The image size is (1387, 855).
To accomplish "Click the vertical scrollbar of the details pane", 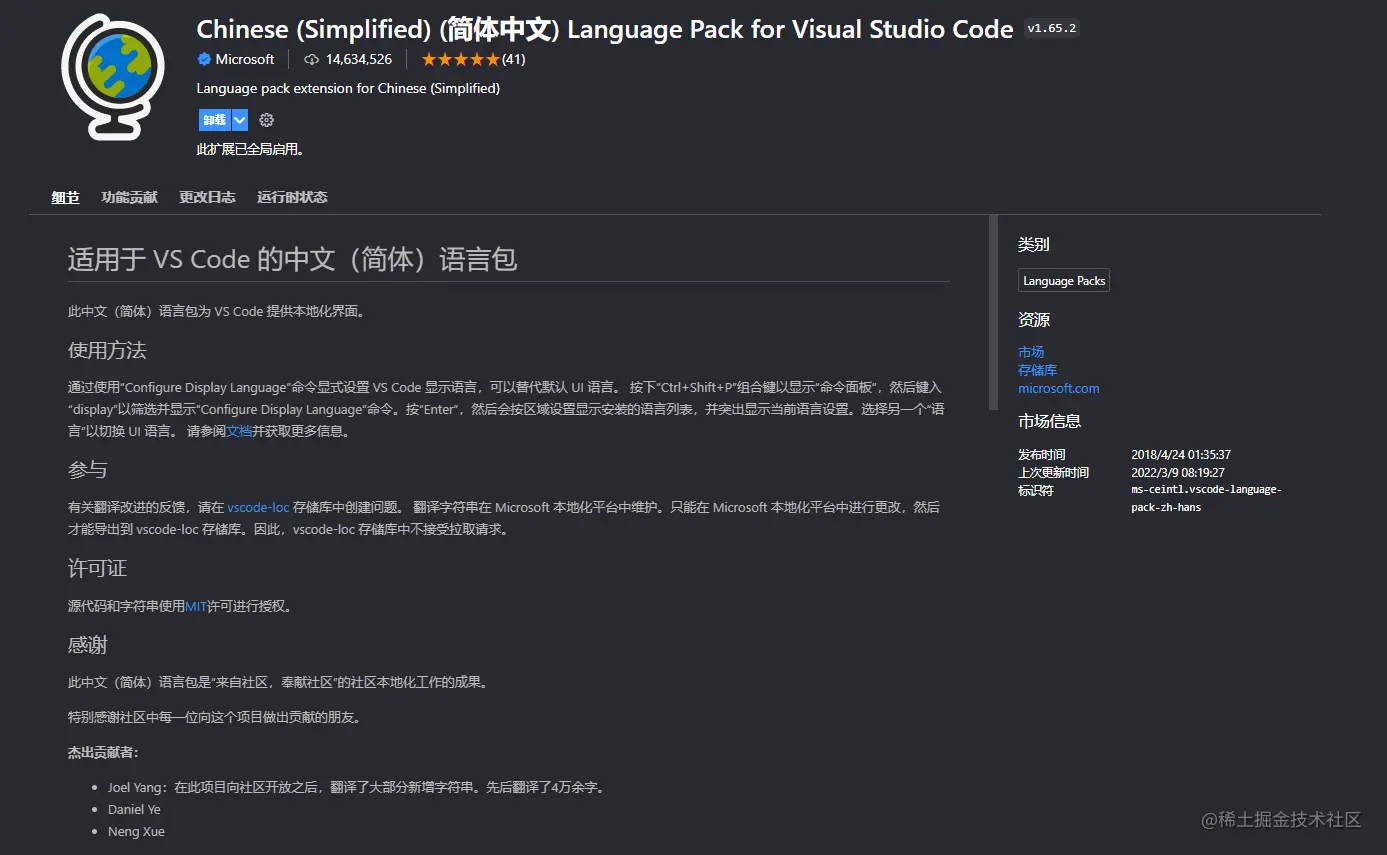I will pos(993,312).
